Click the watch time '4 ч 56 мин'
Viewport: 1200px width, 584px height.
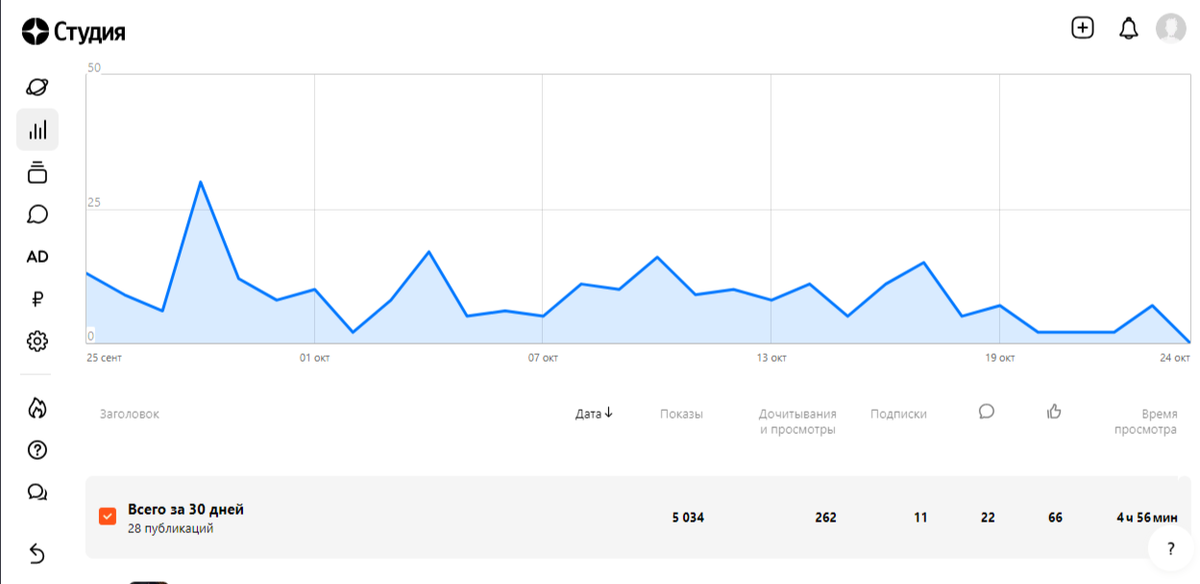pos(1147,518)
